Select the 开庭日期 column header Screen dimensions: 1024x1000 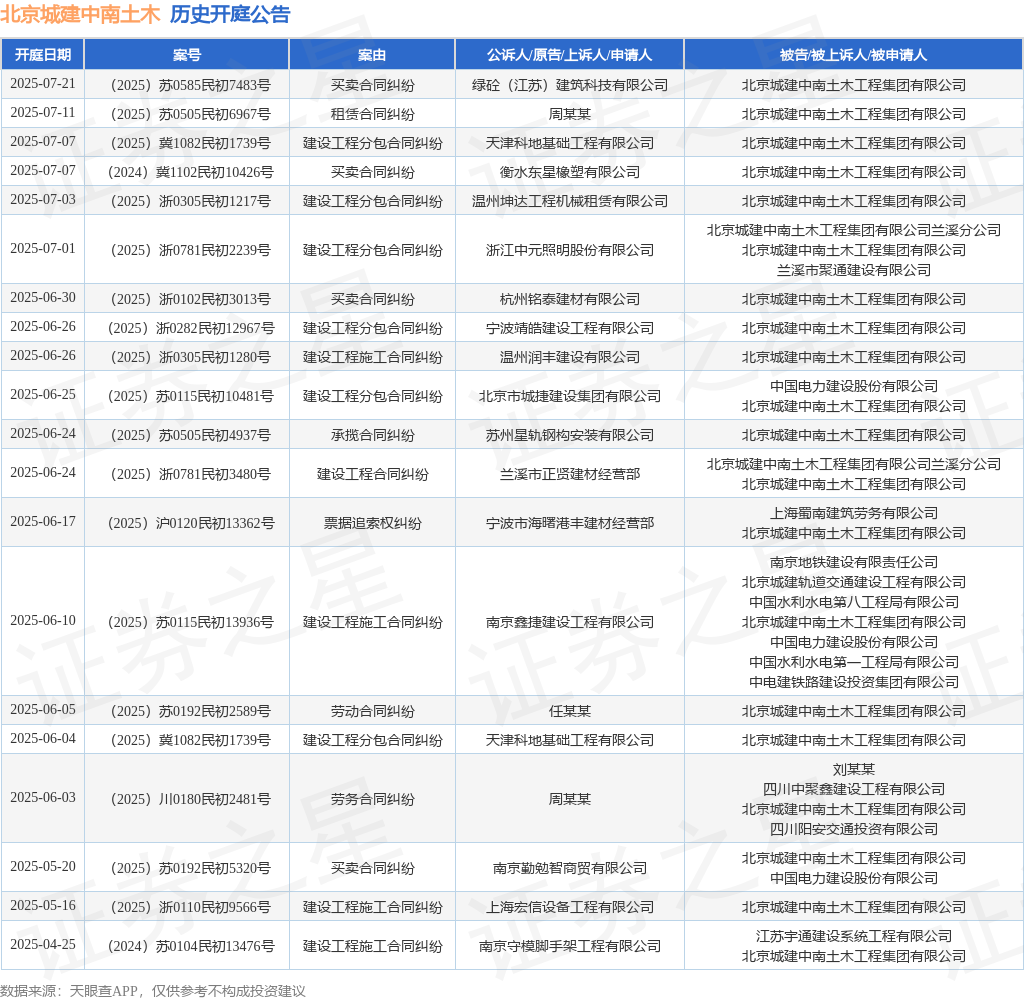tap(43, 55)
